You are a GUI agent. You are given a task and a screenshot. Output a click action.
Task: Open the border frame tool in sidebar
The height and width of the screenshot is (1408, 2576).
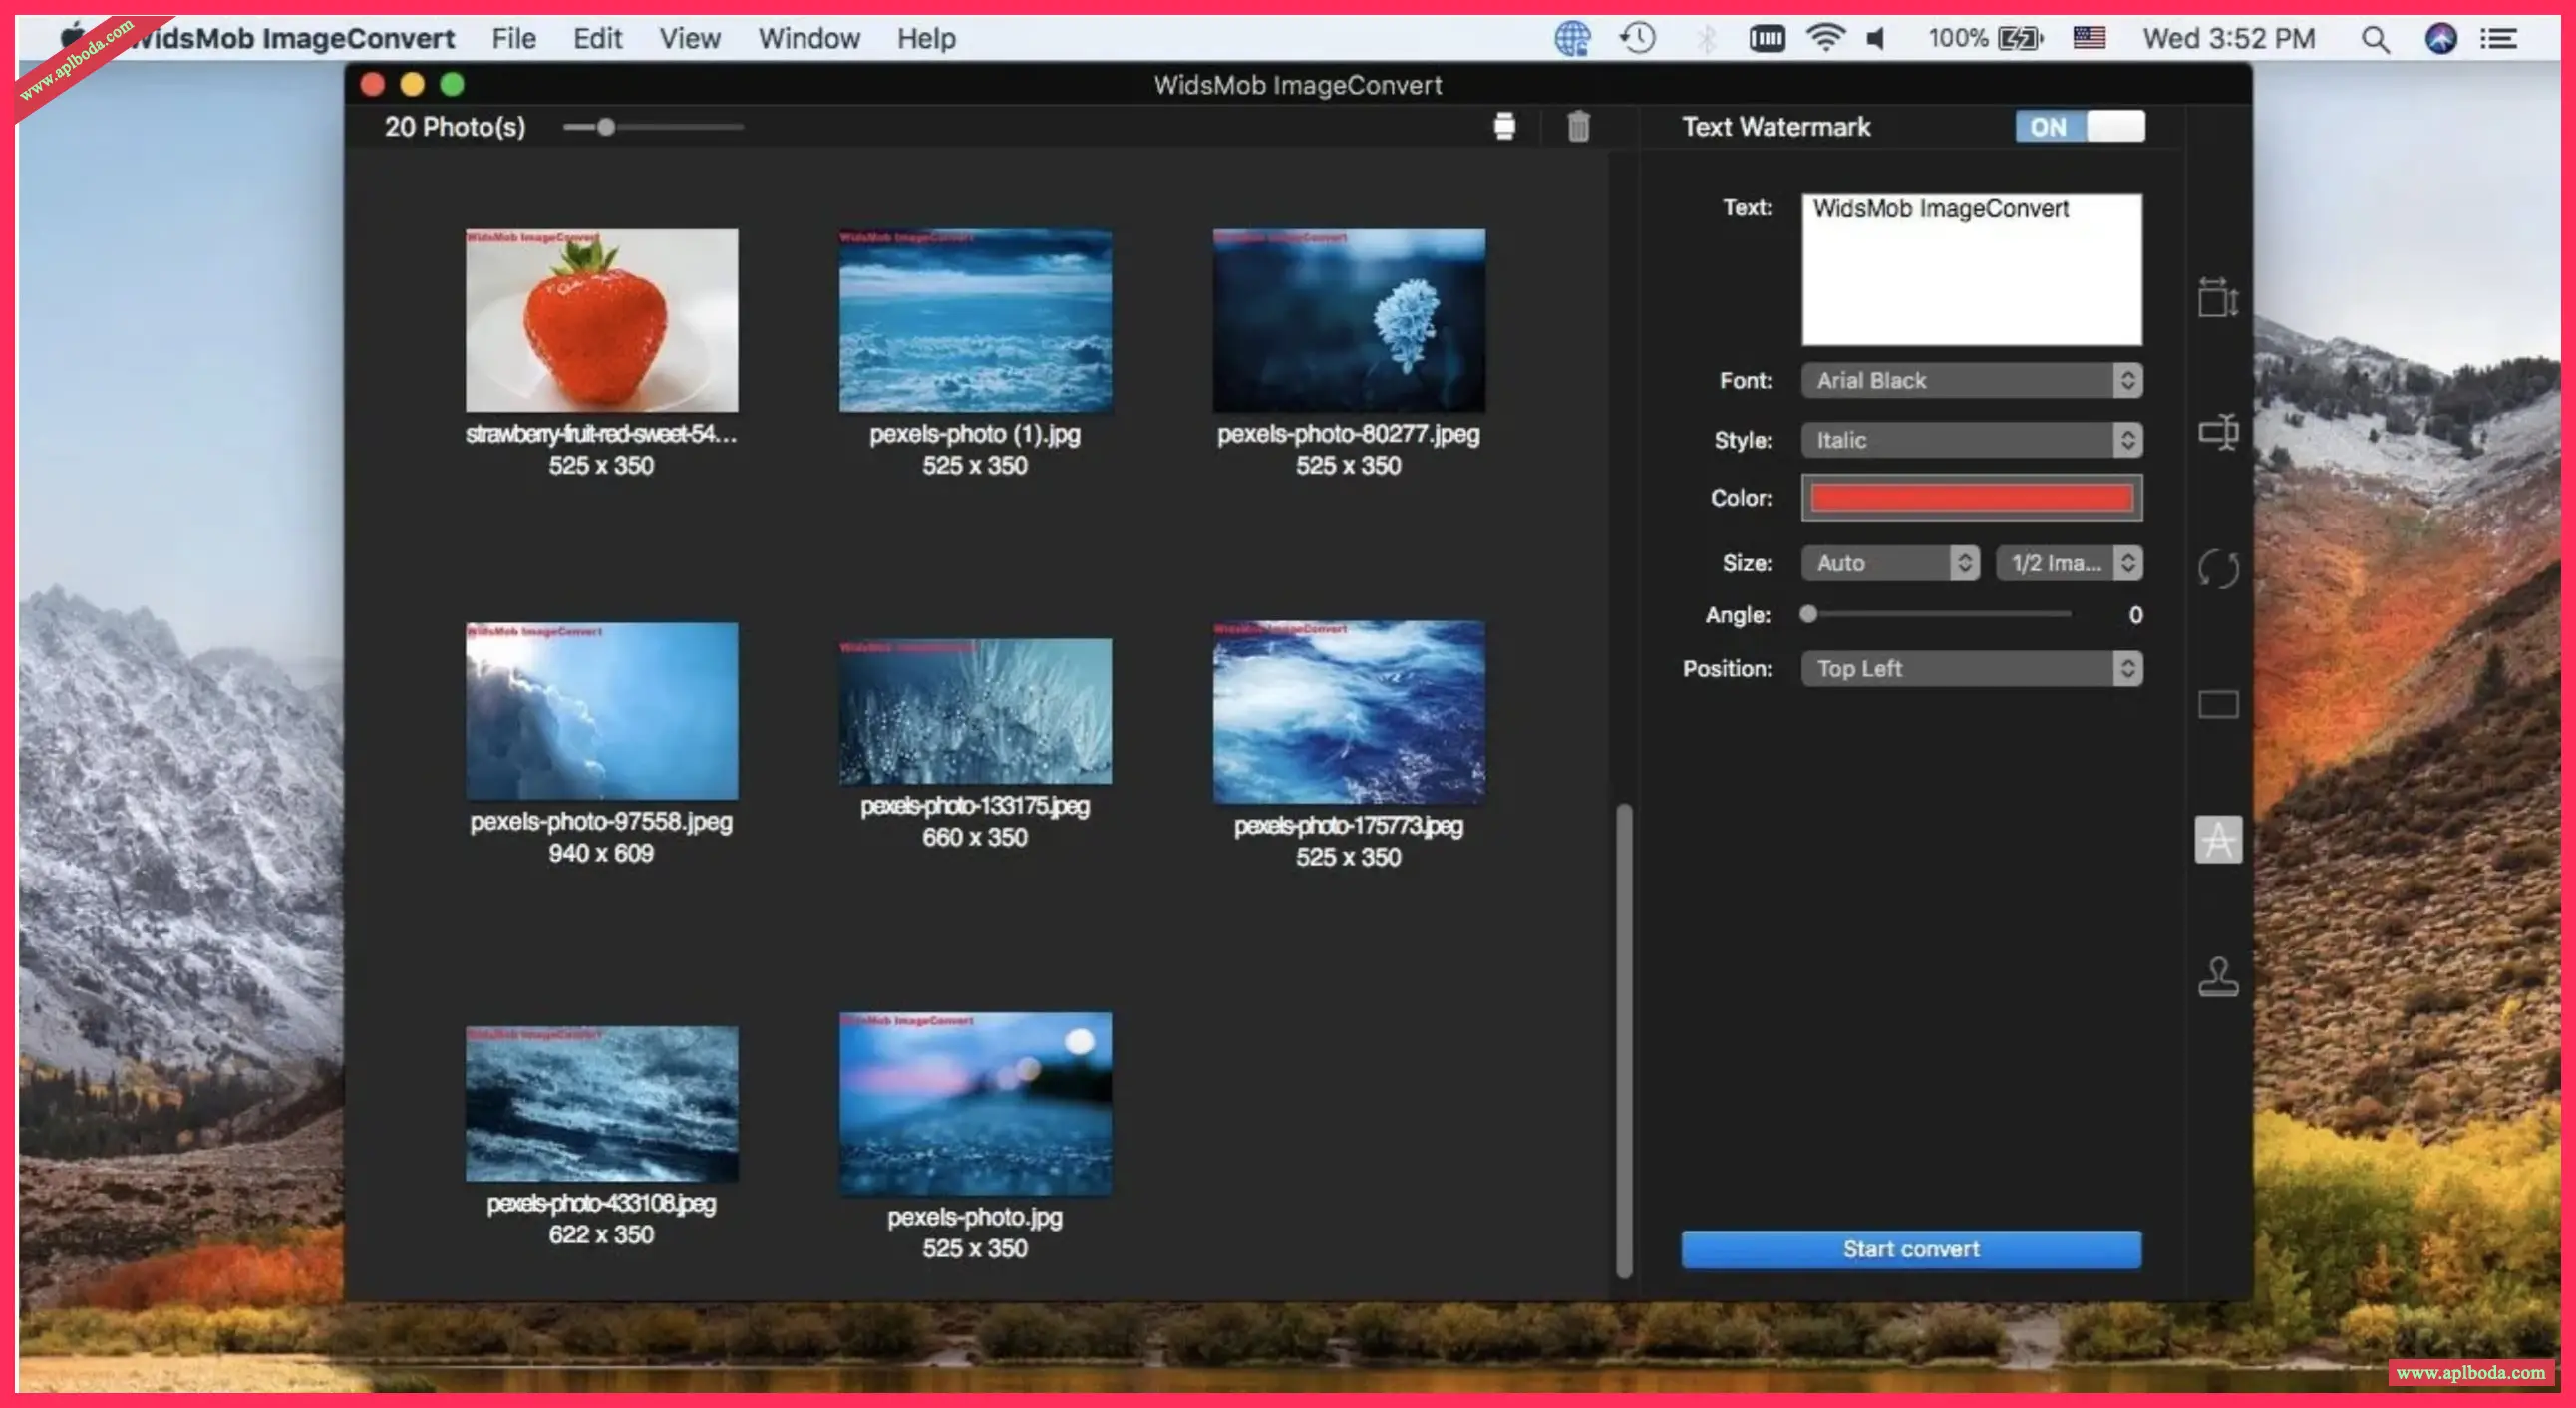(2217, 704)
